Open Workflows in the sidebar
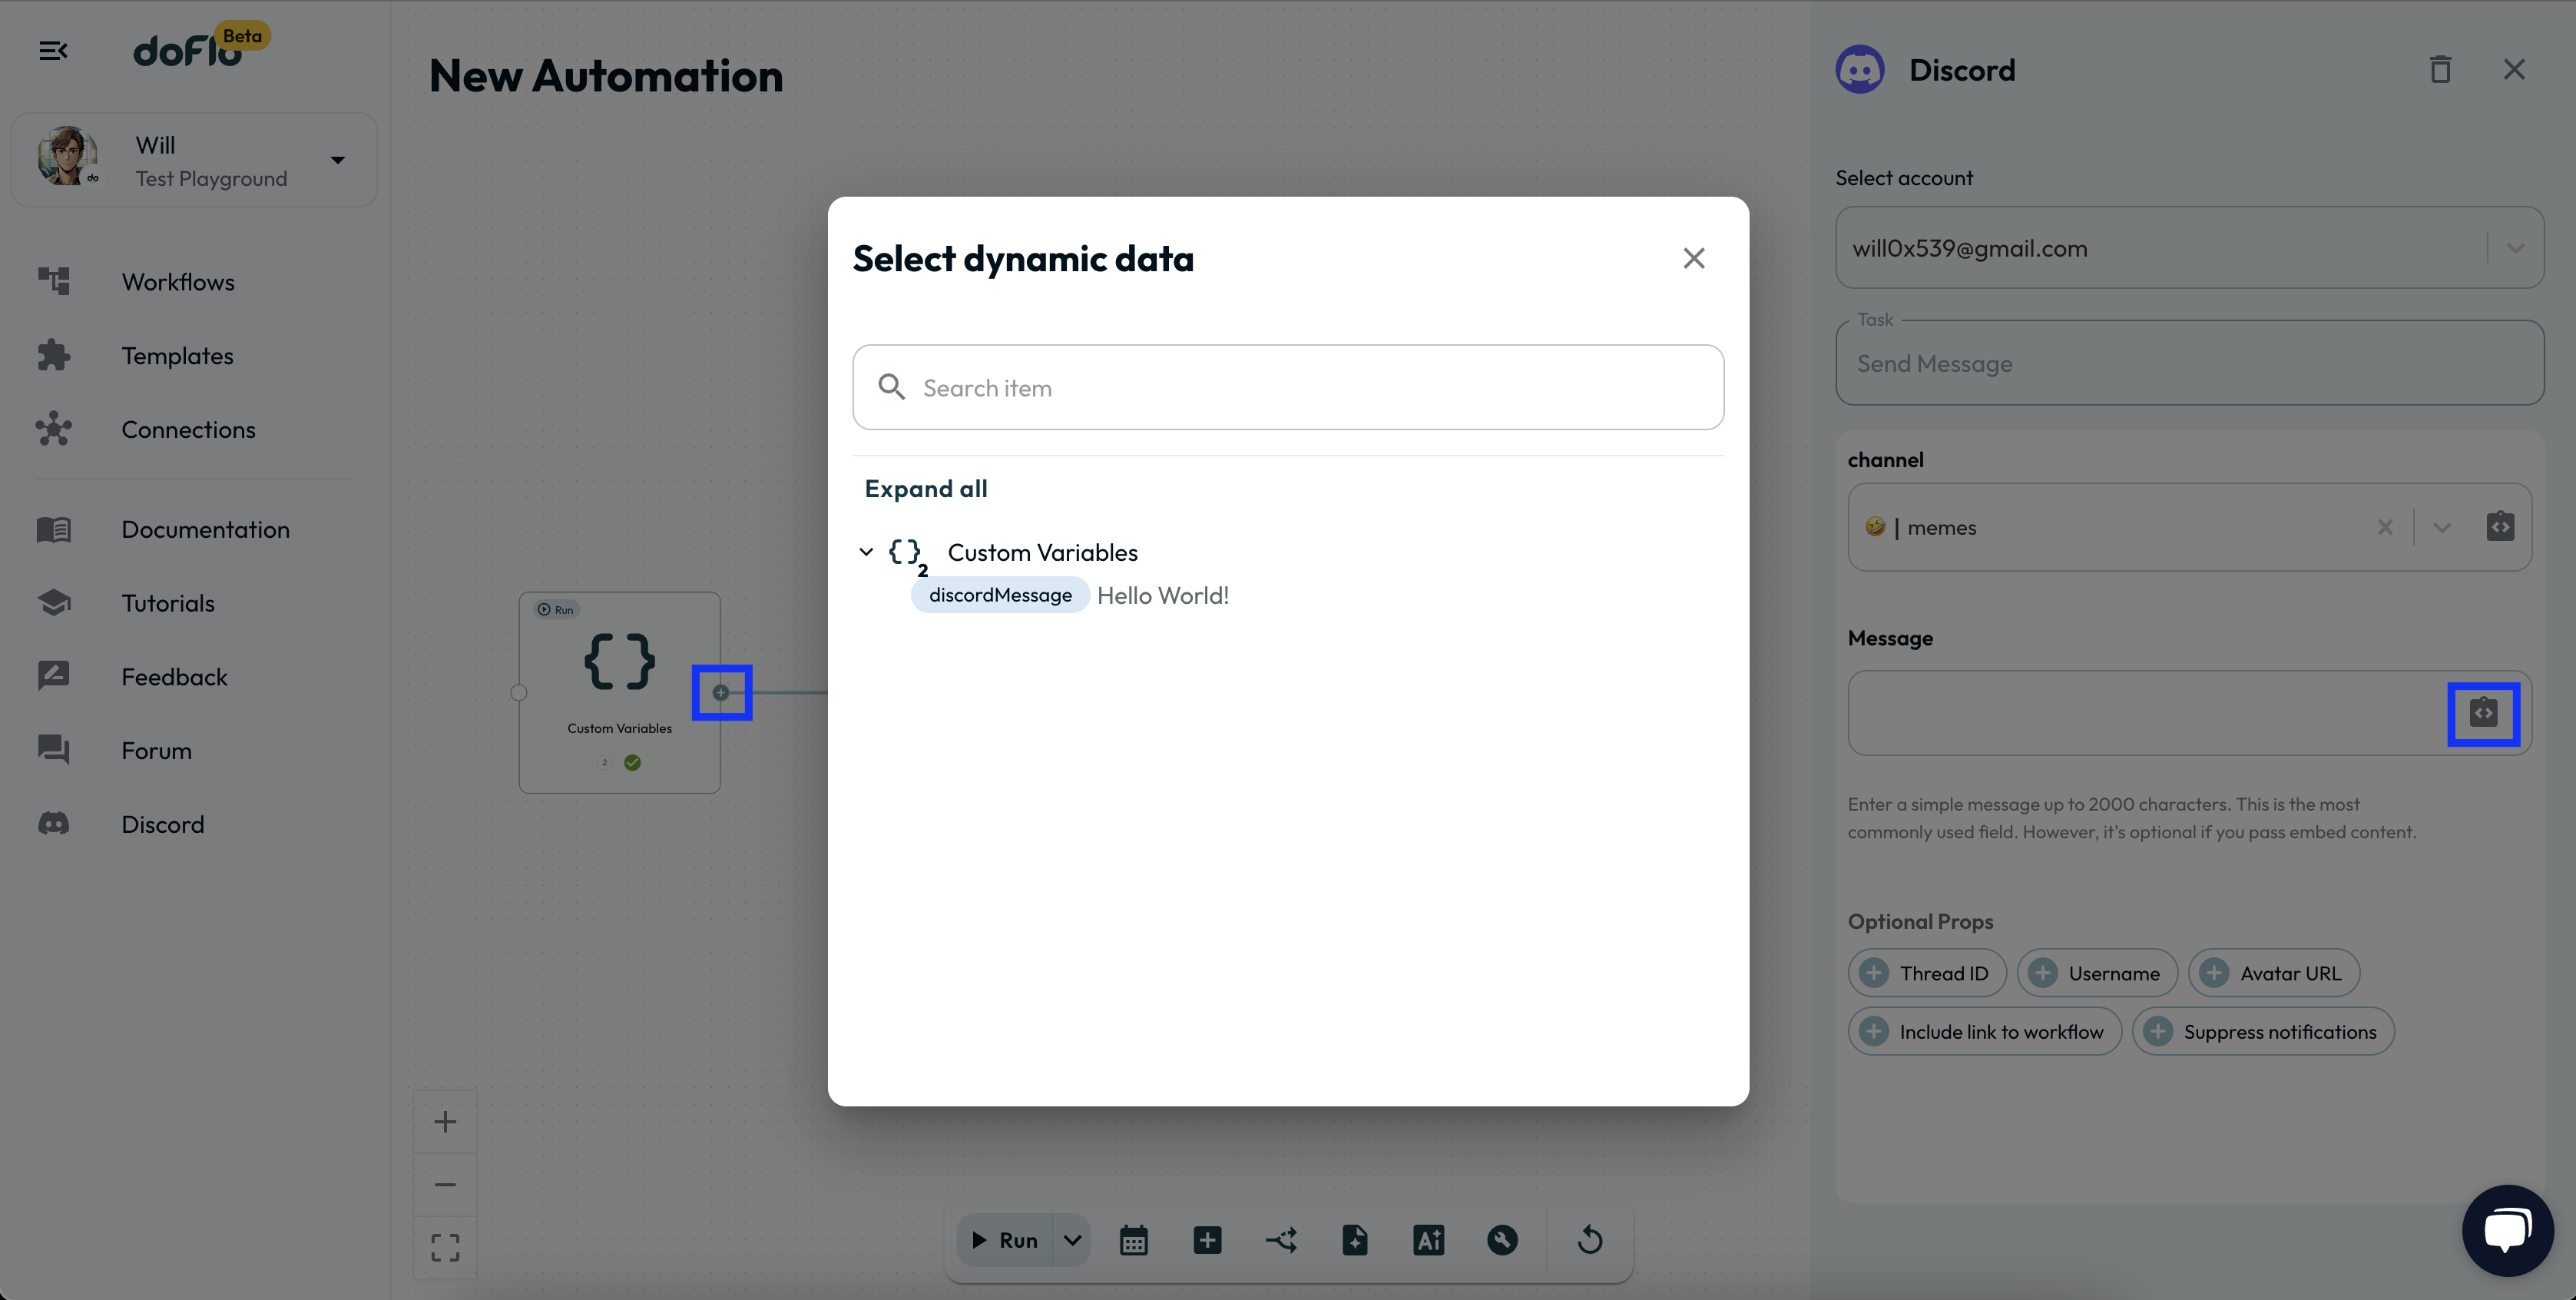This screenshot has width=2576, height=1300. click(x=178, y=282)
